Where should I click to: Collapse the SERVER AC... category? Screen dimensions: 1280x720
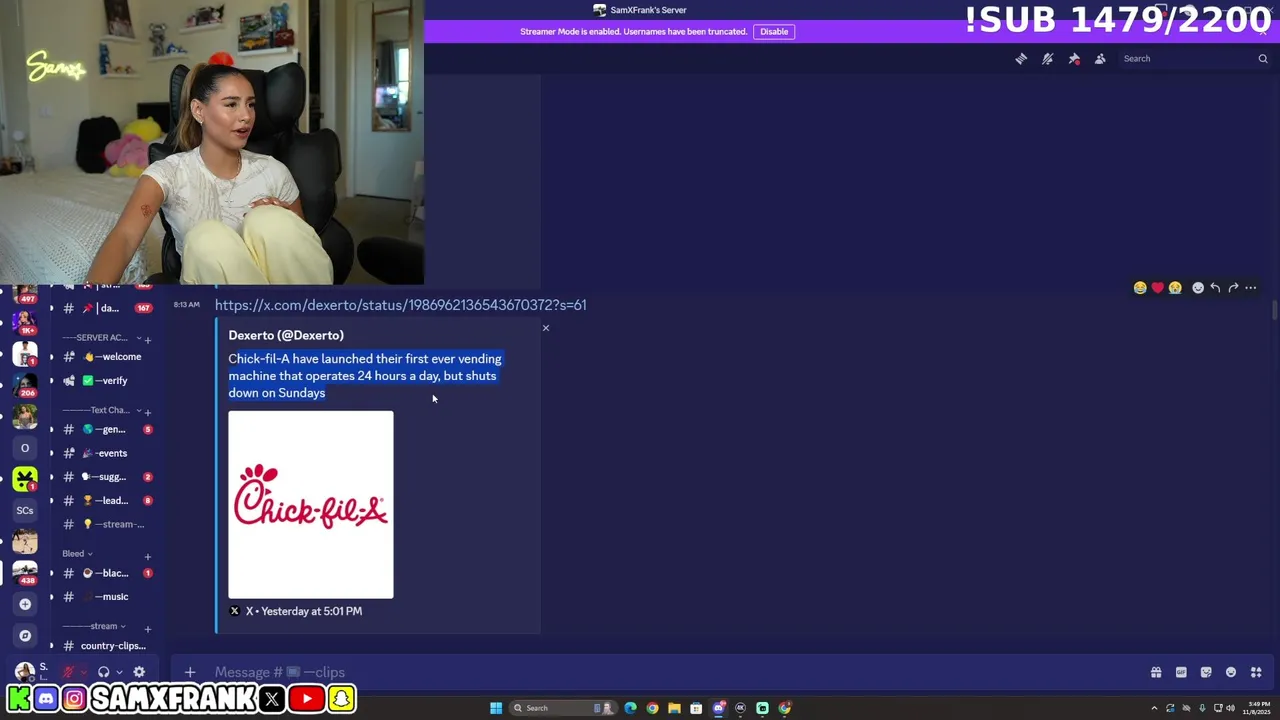[99, 338]
